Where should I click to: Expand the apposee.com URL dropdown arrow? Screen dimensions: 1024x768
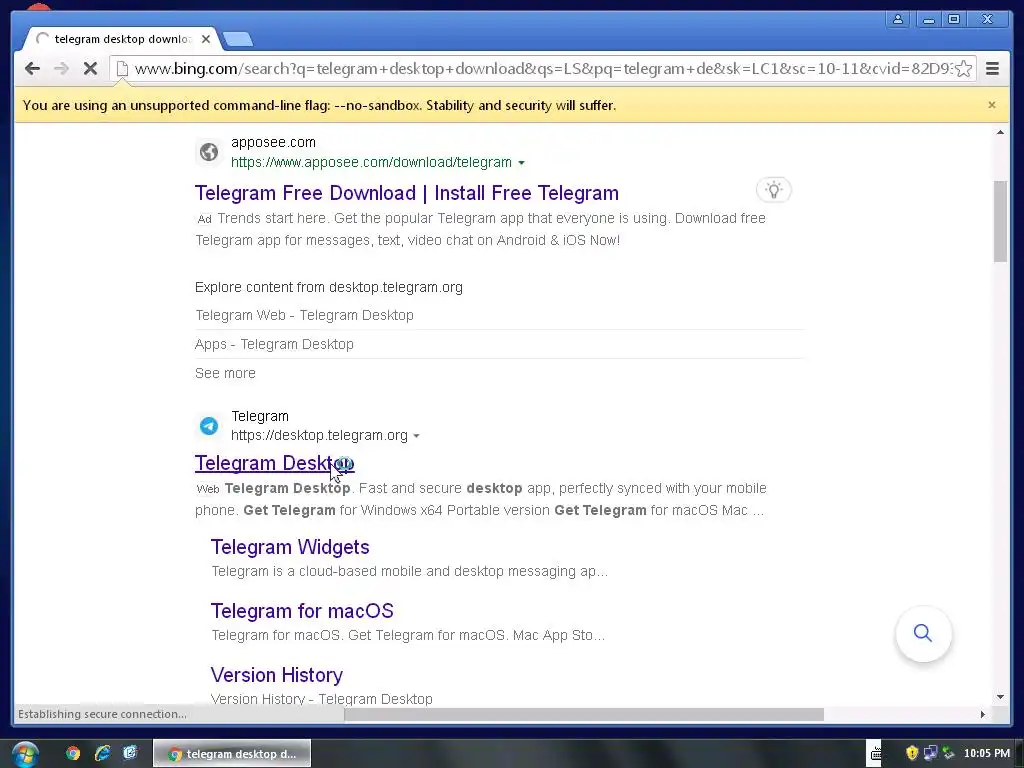tap(521, 163)
